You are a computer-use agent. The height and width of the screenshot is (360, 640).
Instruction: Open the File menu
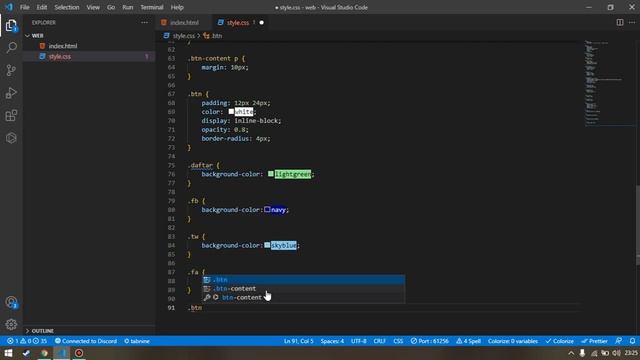pyautogui.click(x=24, y=7)
